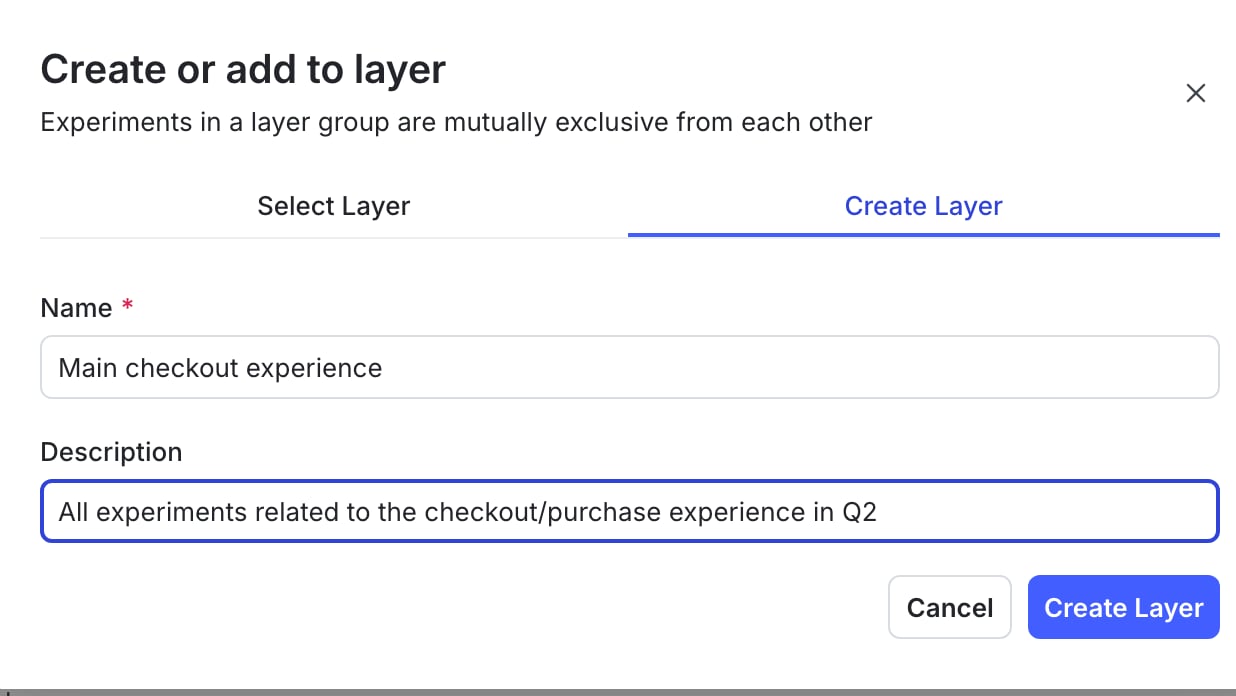Select the 'Create or add to layer' heading
Screen dimensions: 1236x696
pos(243,70)
